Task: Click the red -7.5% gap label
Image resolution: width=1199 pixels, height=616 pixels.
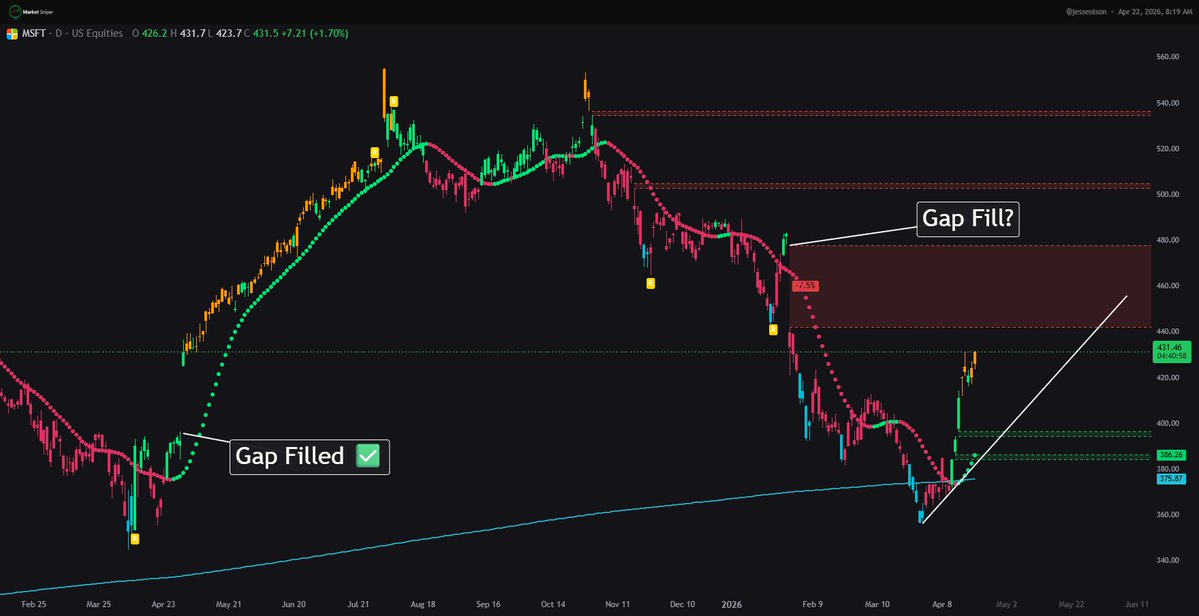Action: [x=806, y=285]
